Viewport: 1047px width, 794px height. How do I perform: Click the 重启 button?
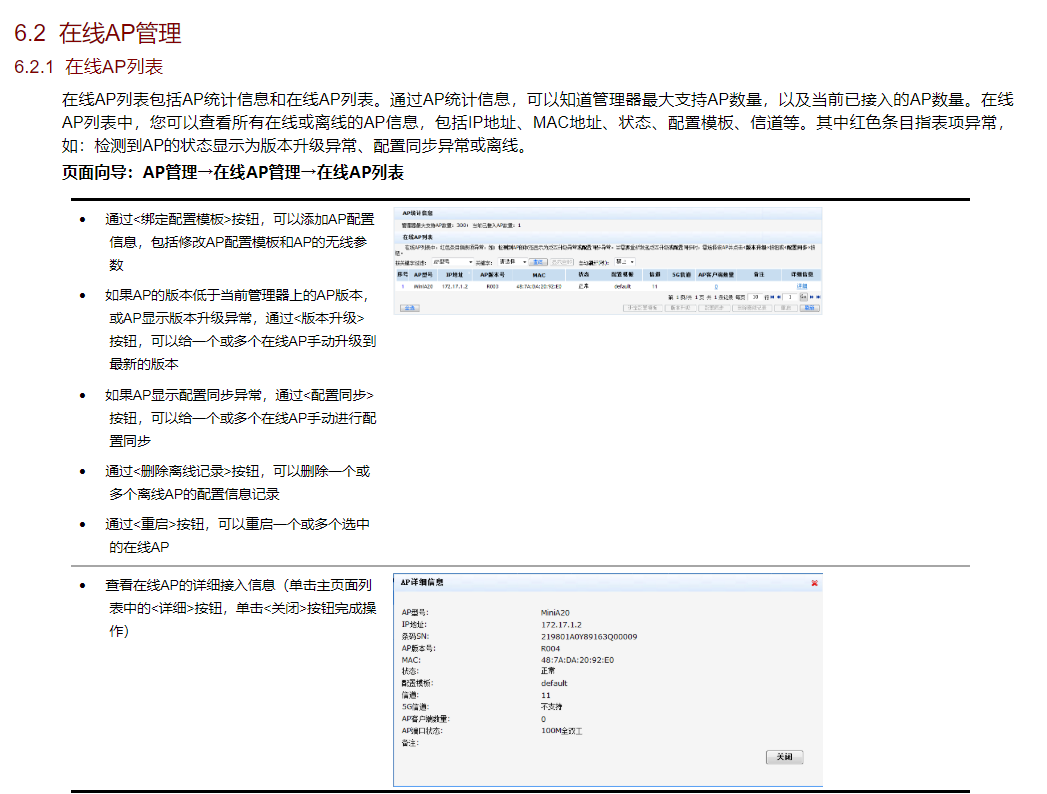coord(786,308)
